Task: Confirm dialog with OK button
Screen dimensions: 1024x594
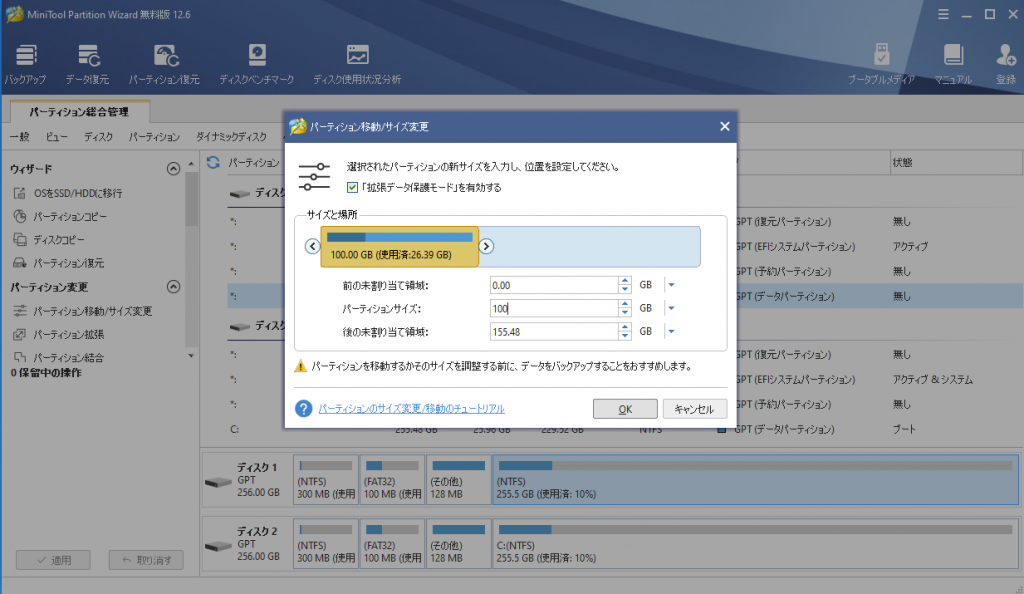Action: pyautogui.click(x=625, y=409)
